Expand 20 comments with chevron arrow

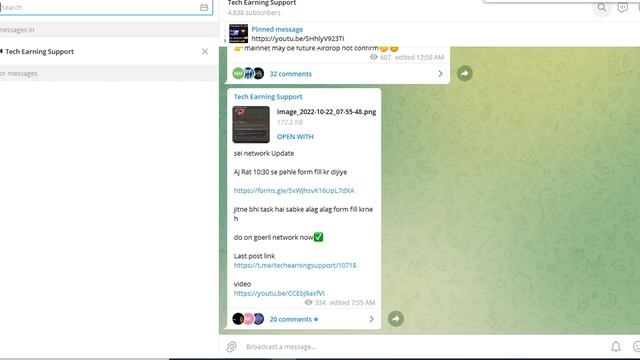point(371,319)
